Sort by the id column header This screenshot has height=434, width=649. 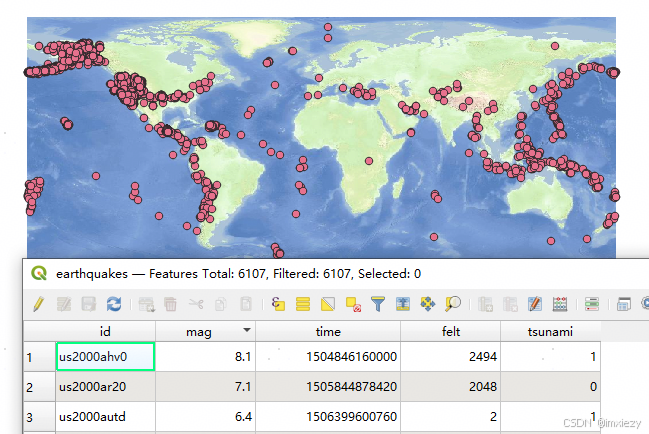[105, 331]
